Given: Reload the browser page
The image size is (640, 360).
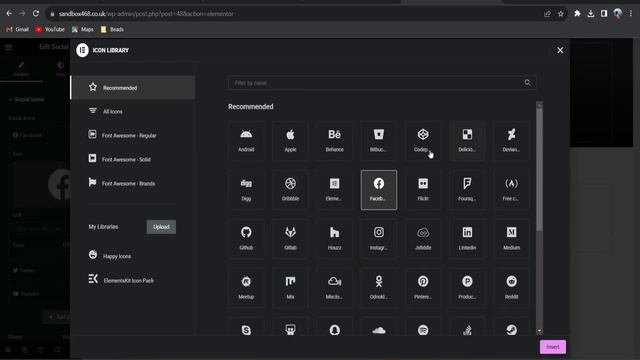Looking at the screenshot, I should tap(36, 13).
